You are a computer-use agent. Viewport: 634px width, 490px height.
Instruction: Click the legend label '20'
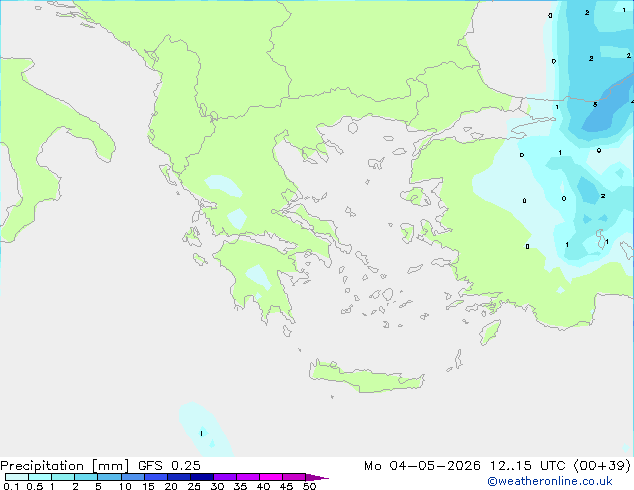point(171,486)
